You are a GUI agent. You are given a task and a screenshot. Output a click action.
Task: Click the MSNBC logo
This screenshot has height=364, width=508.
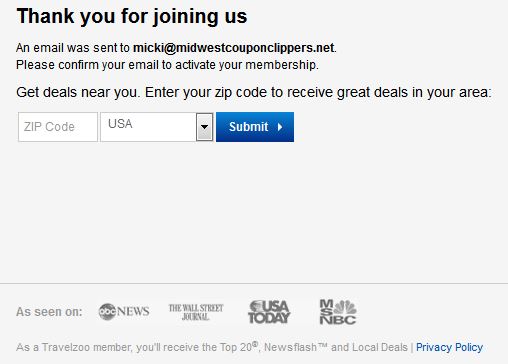338,312
